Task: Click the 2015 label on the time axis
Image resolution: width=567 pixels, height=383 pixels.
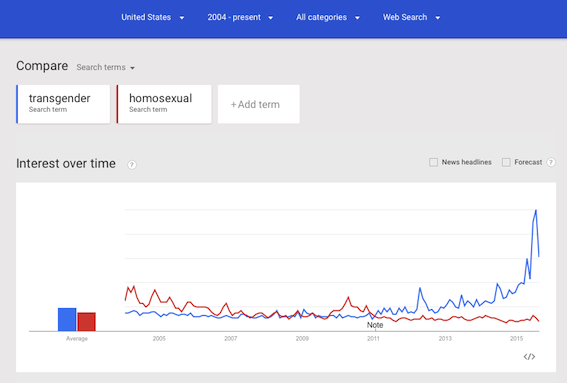Action: 516,339
